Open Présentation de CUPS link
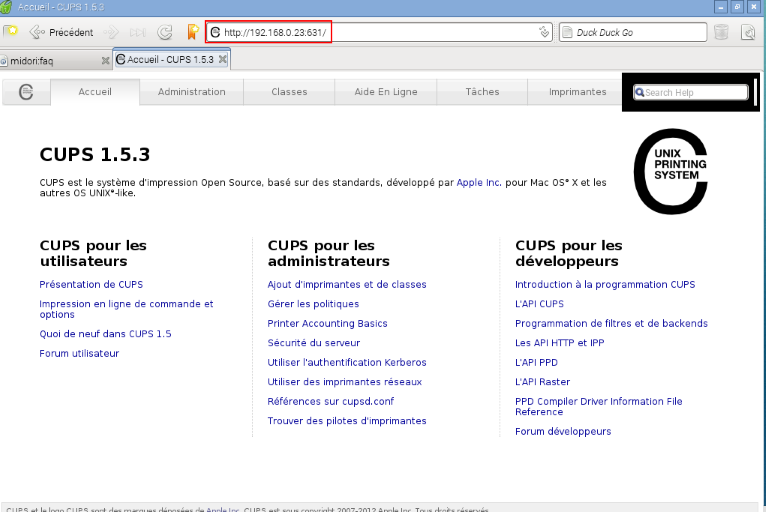The height and width of the screenshot is (512, 766). click(91, 284)
